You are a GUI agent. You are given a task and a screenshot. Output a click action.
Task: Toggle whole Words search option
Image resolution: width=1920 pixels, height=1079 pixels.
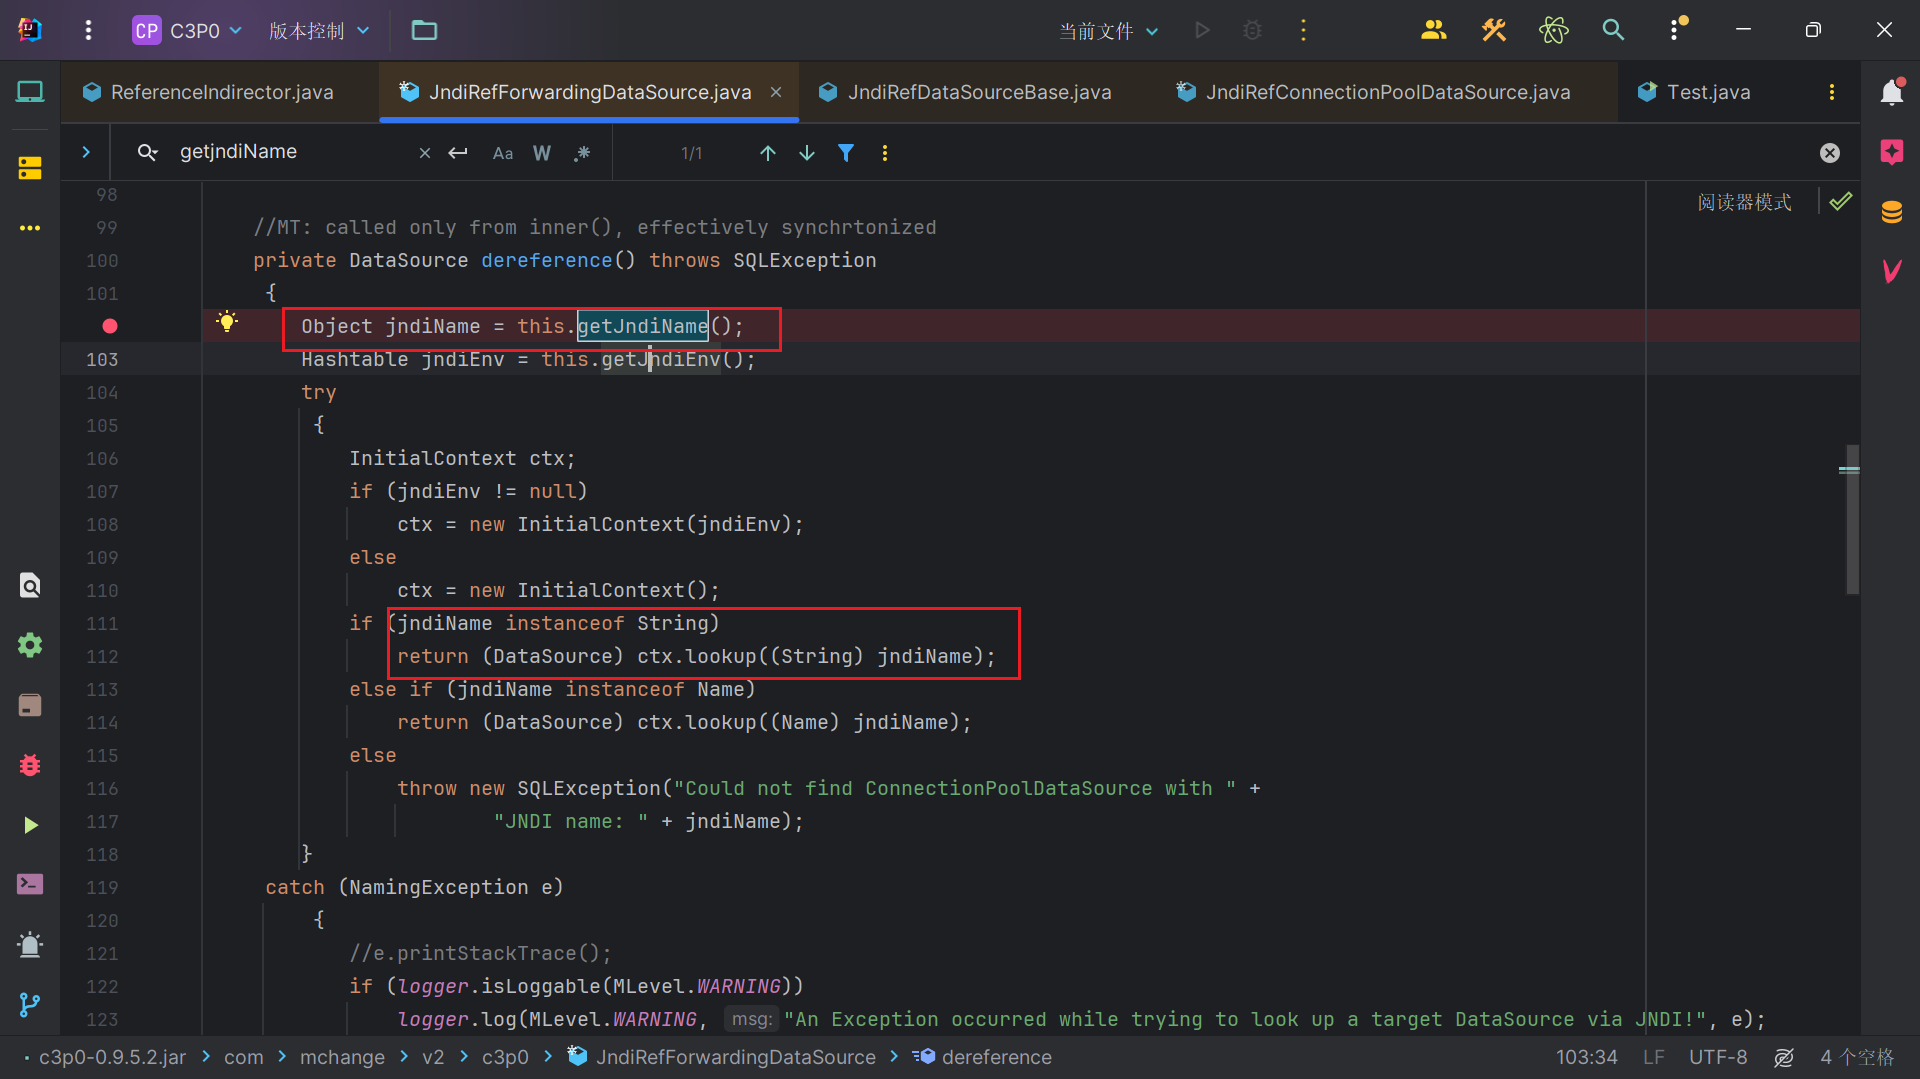542,153
